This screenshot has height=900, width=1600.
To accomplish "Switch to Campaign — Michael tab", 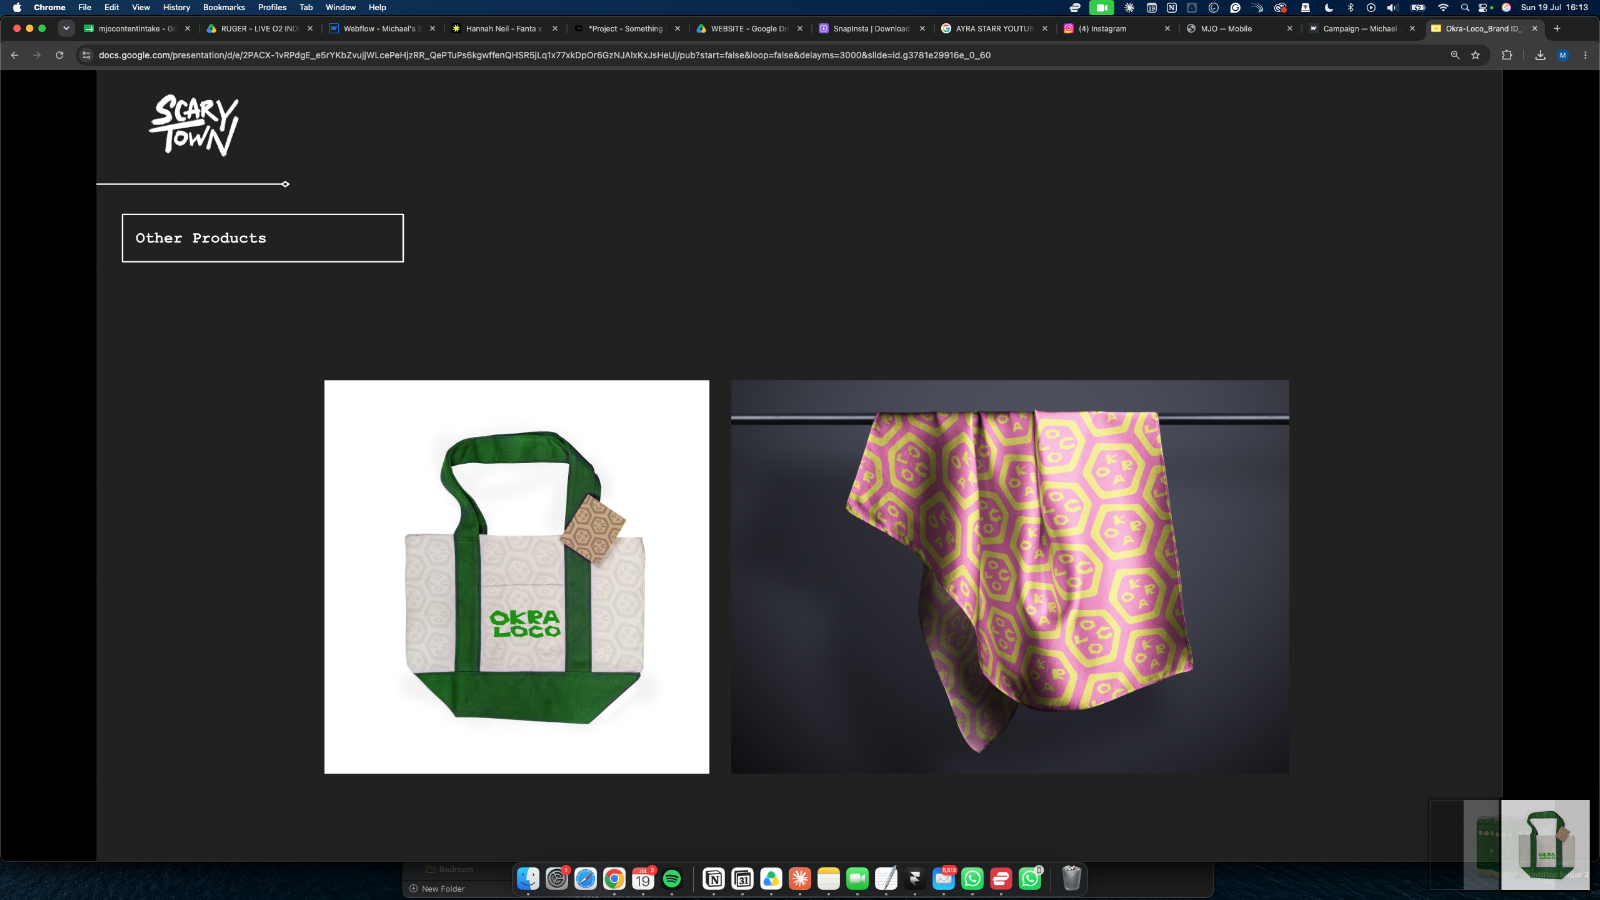I will pyautogui.click(x=1361, y=29).
